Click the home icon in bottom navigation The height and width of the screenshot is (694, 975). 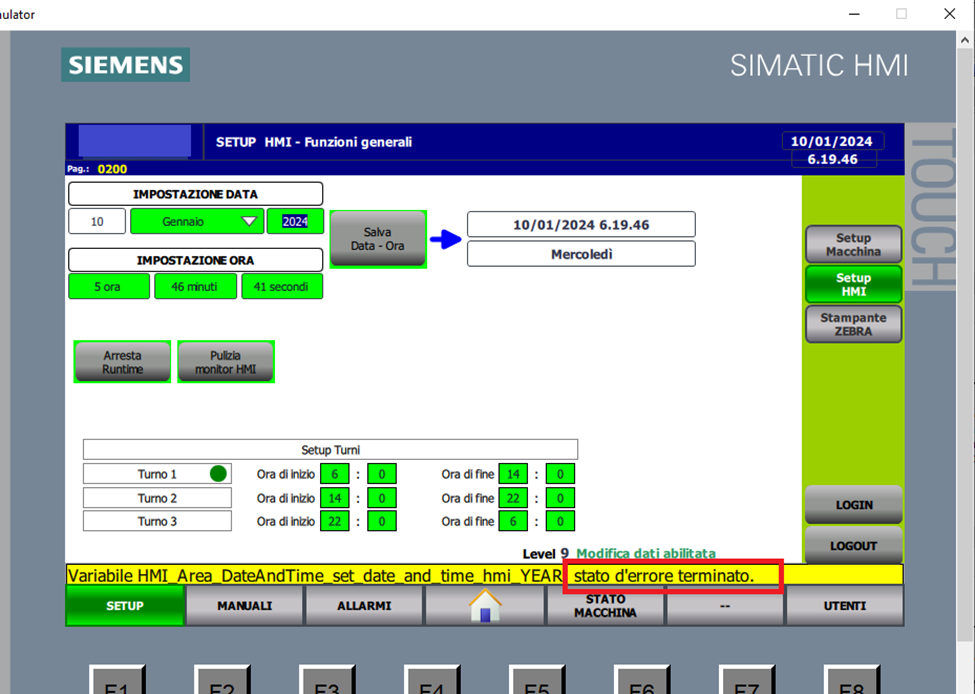[x=485, y=606]
